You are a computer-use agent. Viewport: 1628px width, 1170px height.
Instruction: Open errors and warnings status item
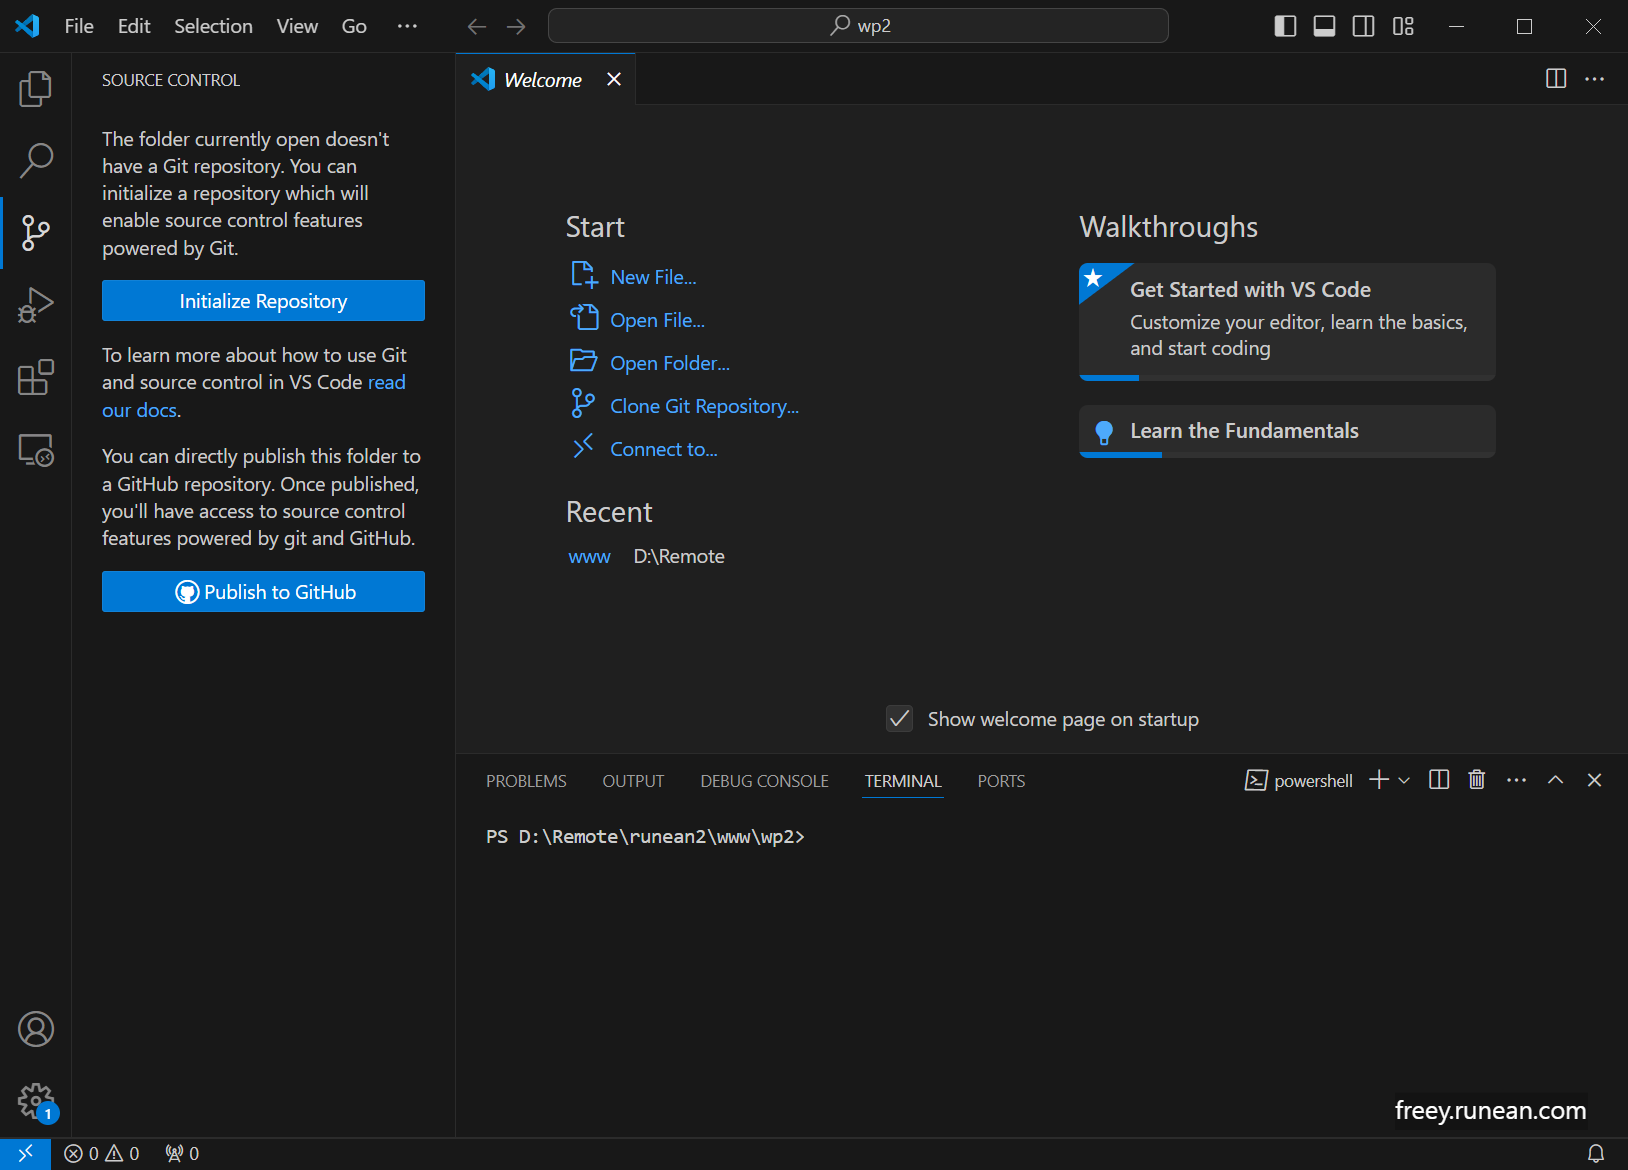pyautogui.click(x=102, y=1153)
